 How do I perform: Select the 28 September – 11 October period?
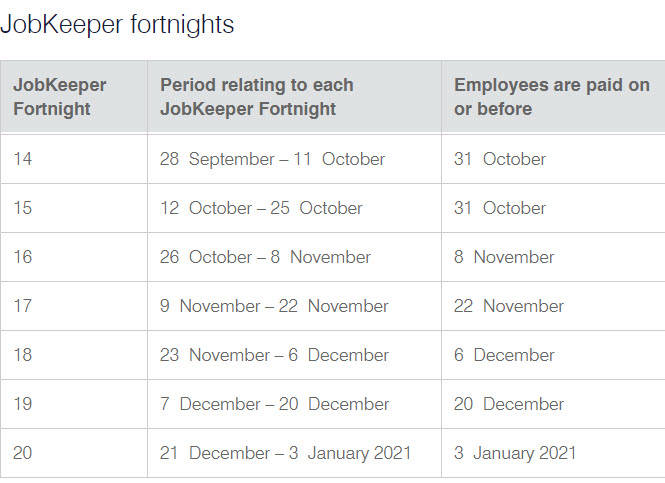272,159
